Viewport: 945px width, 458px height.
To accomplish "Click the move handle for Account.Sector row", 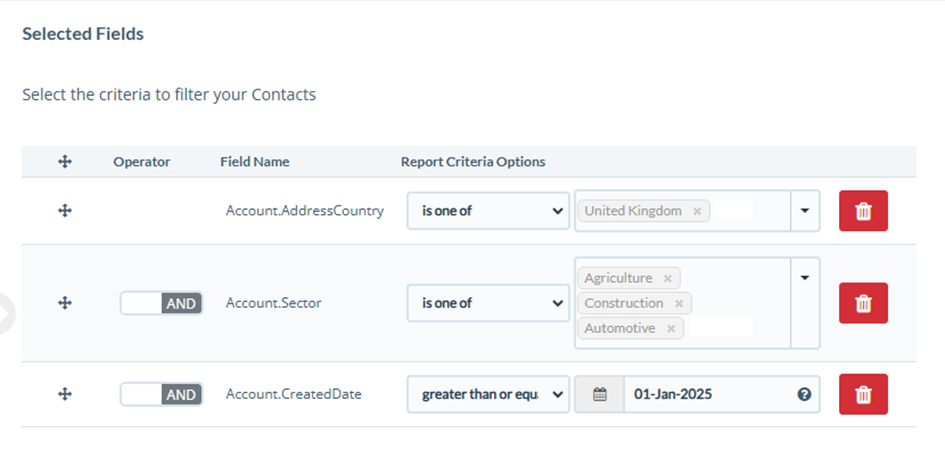I will pos(65,303).
